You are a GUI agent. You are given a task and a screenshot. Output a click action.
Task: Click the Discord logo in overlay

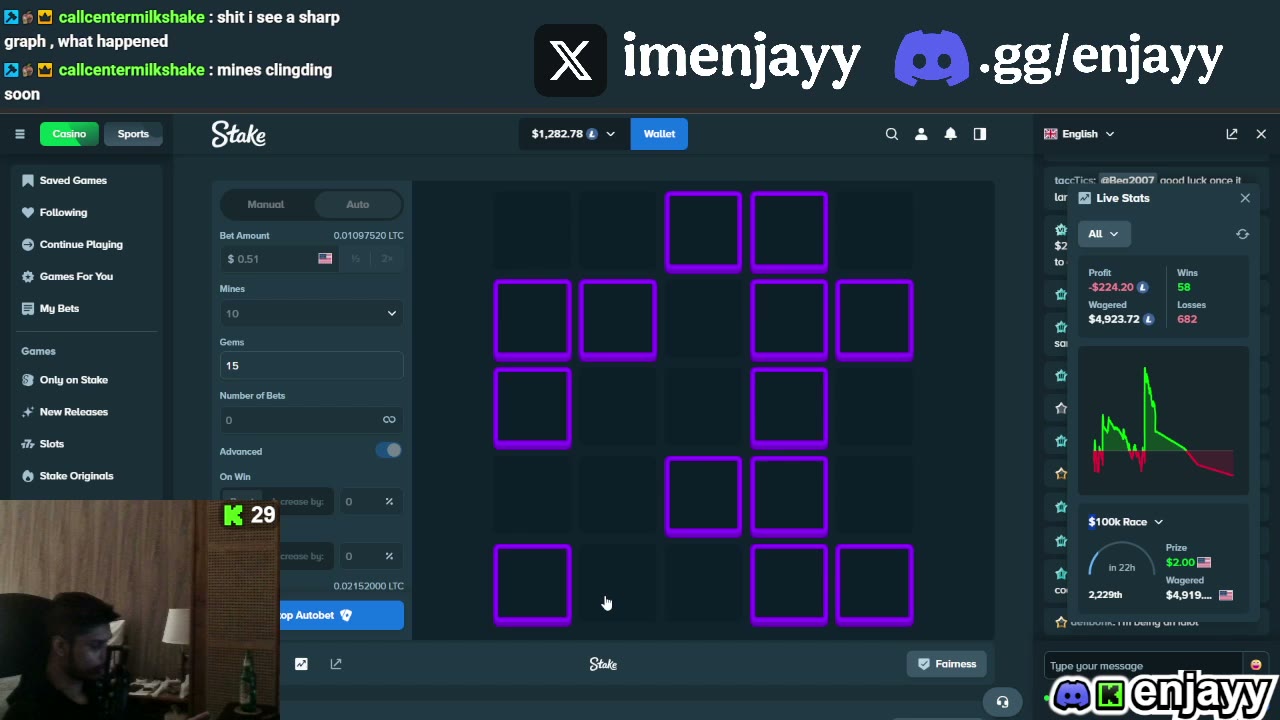click(931, 58)
